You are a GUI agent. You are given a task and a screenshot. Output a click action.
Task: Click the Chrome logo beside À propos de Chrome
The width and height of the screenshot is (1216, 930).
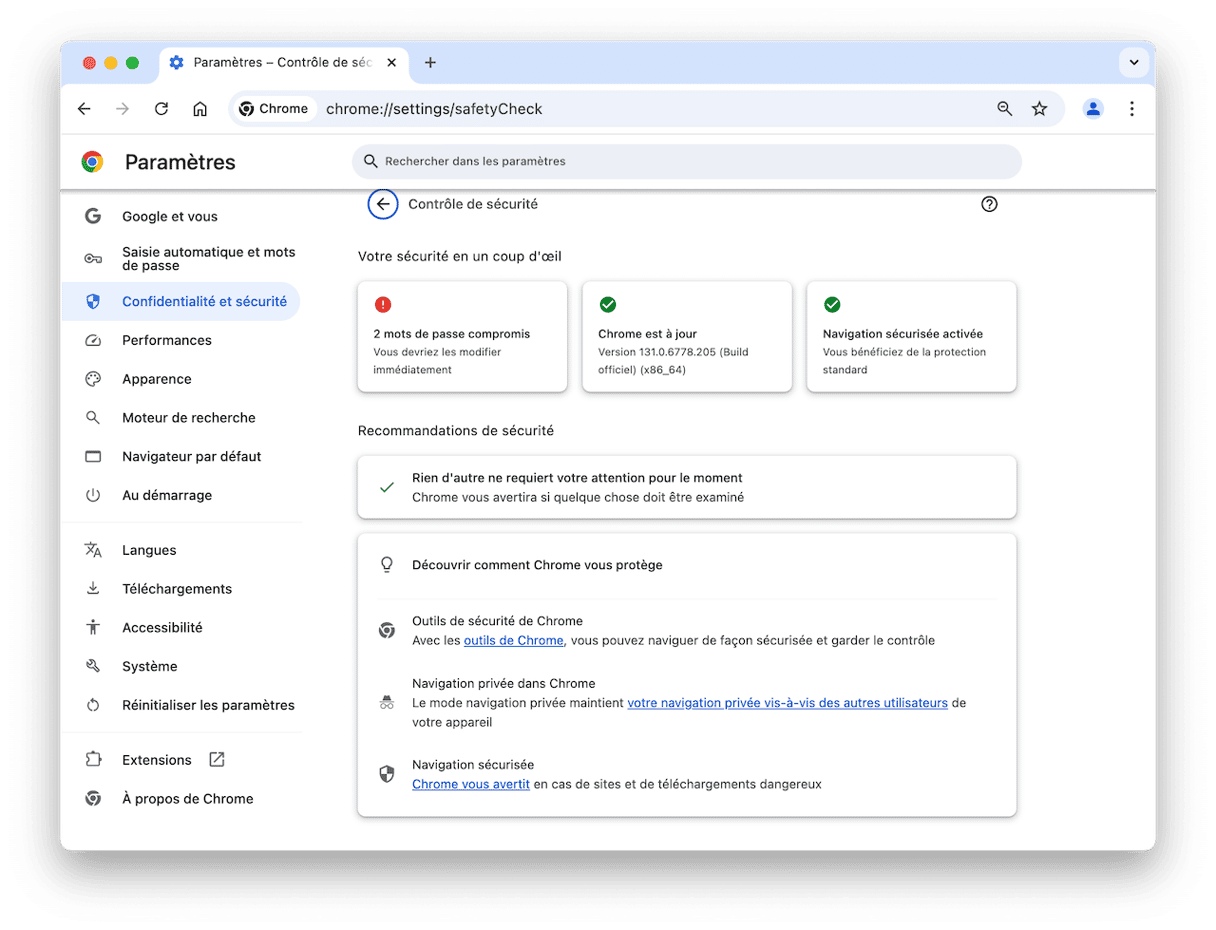pos(93,799)
